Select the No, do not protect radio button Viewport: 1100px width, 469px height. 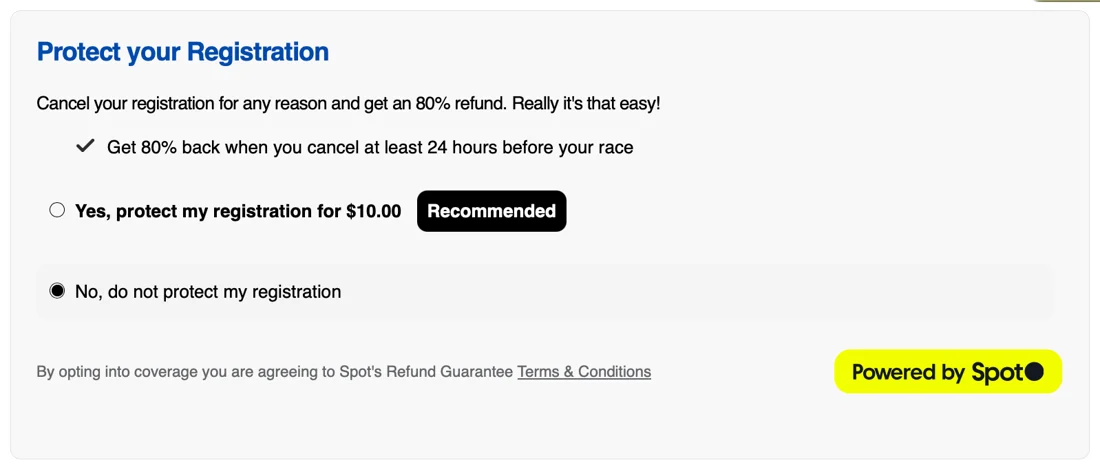pos(57,291)
